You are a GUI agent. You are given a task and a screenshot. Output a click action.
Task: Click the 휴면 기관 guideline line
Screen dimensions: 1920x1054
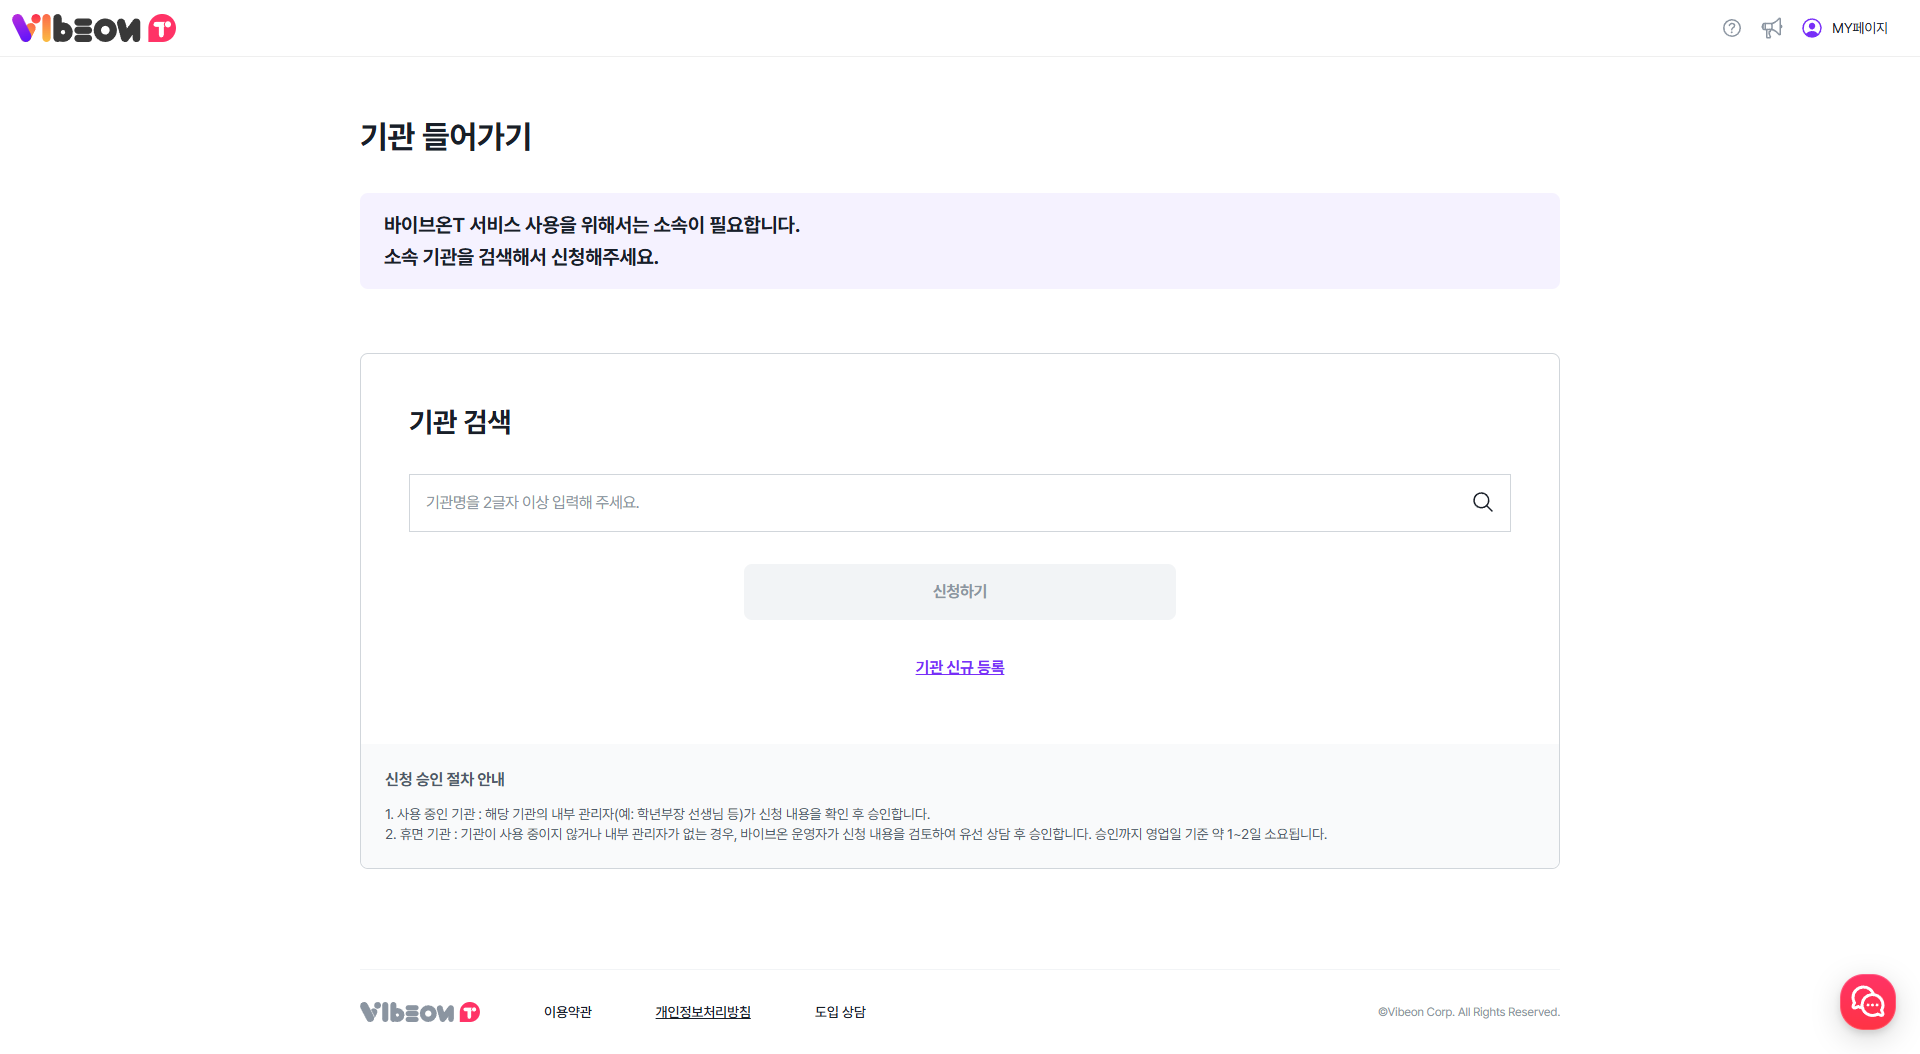point(856,834)
